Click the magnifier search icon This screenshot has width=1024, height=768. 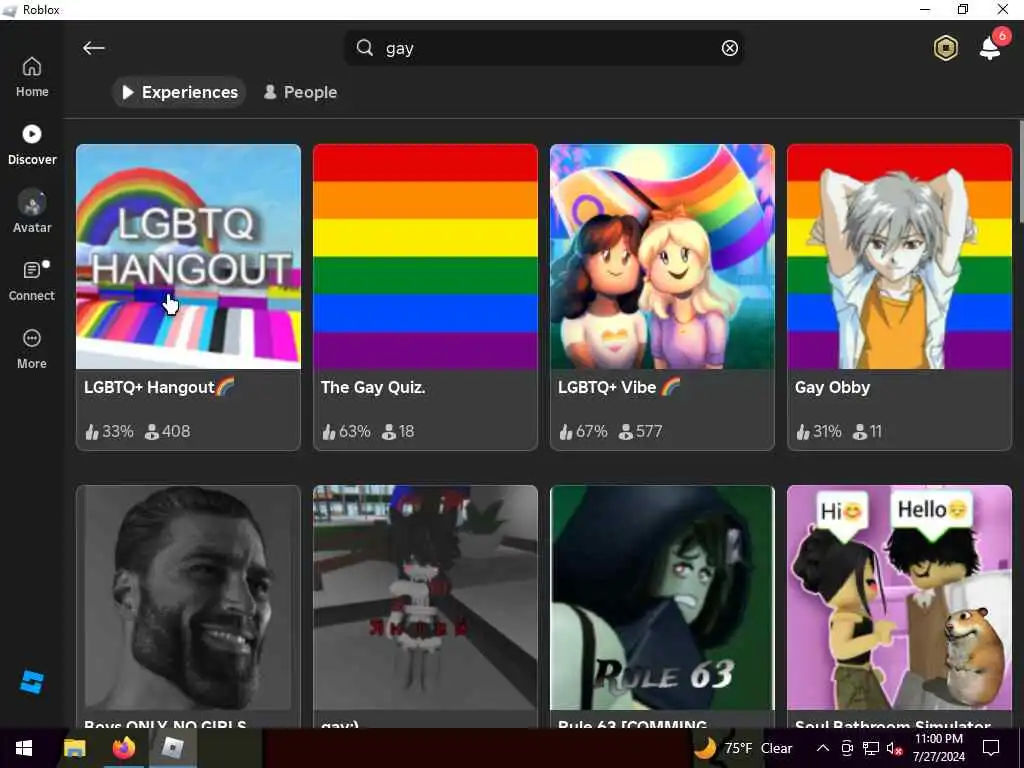coord(364,48)
